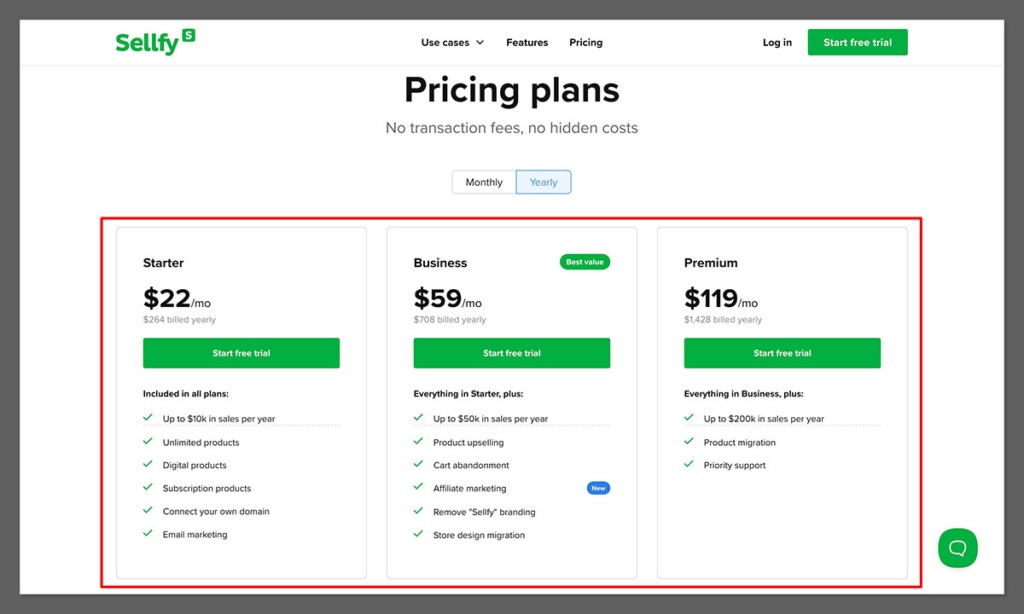The height and width of the screenshot is (614, 1024).
Task: Select the Features menu item
Action: coord(527,42)
